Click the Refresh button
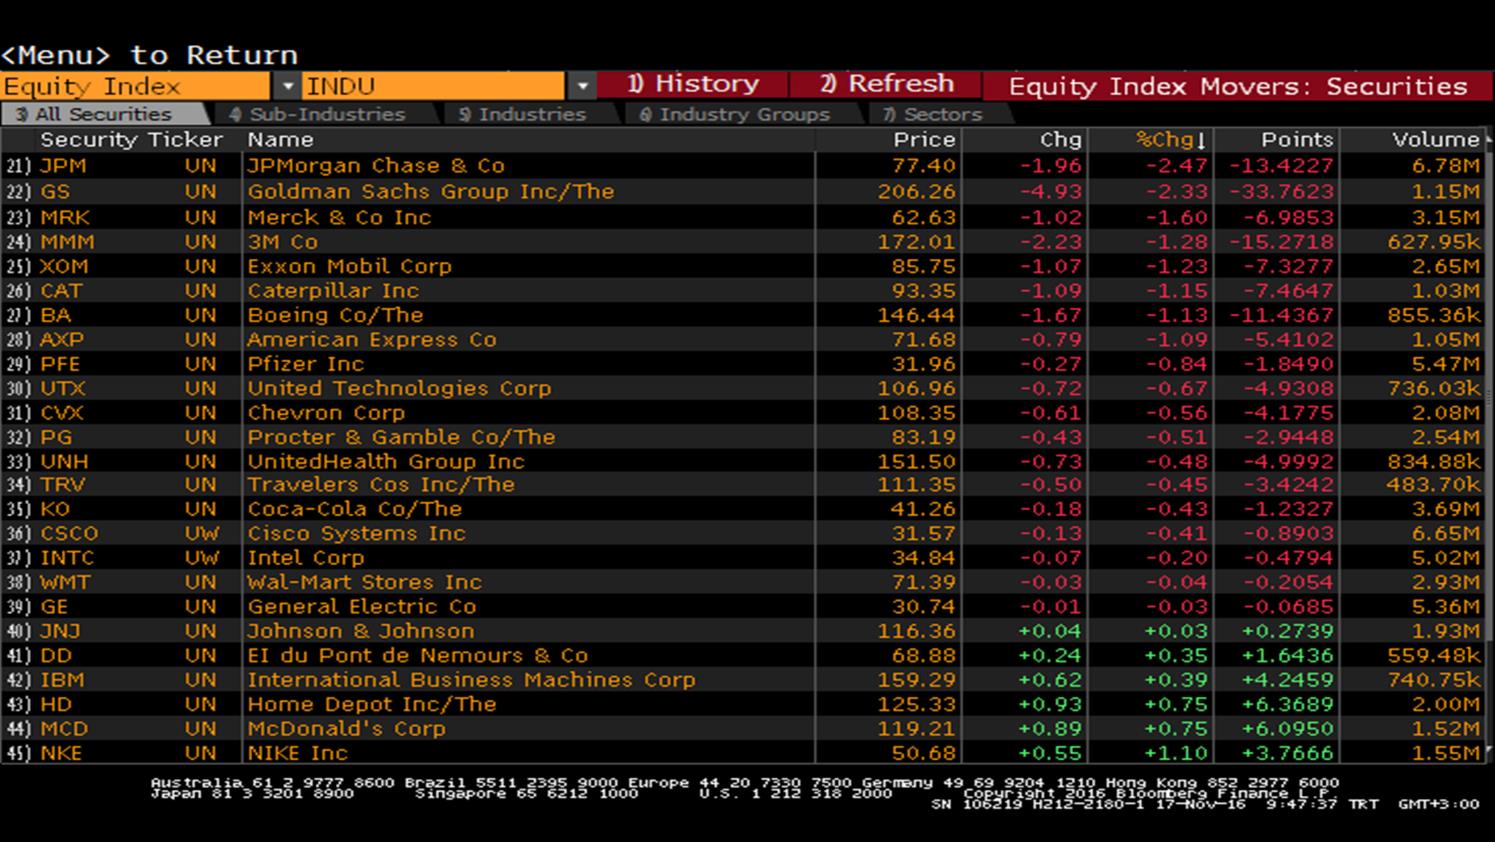Viewport: 1495px width, 842px height. (x=886, y=84)
